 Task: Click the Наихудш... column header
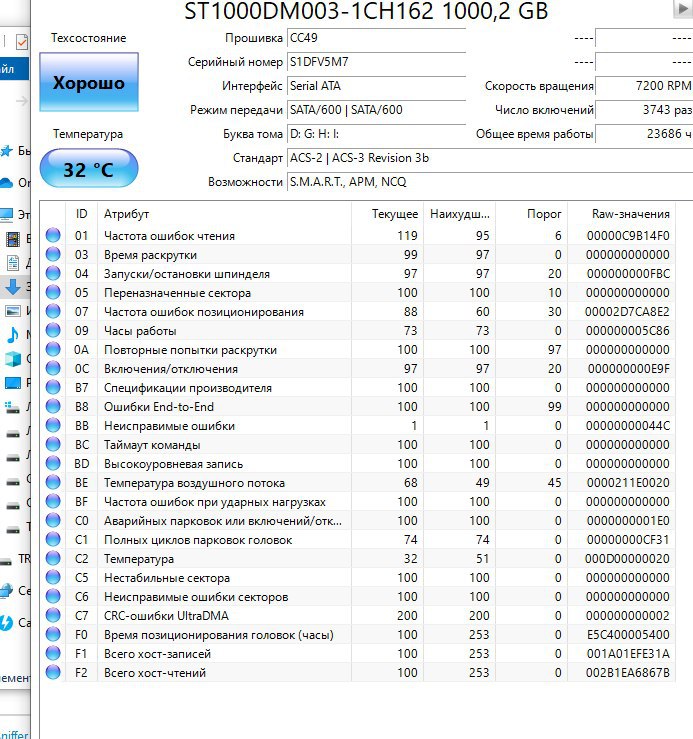(459, 214)
